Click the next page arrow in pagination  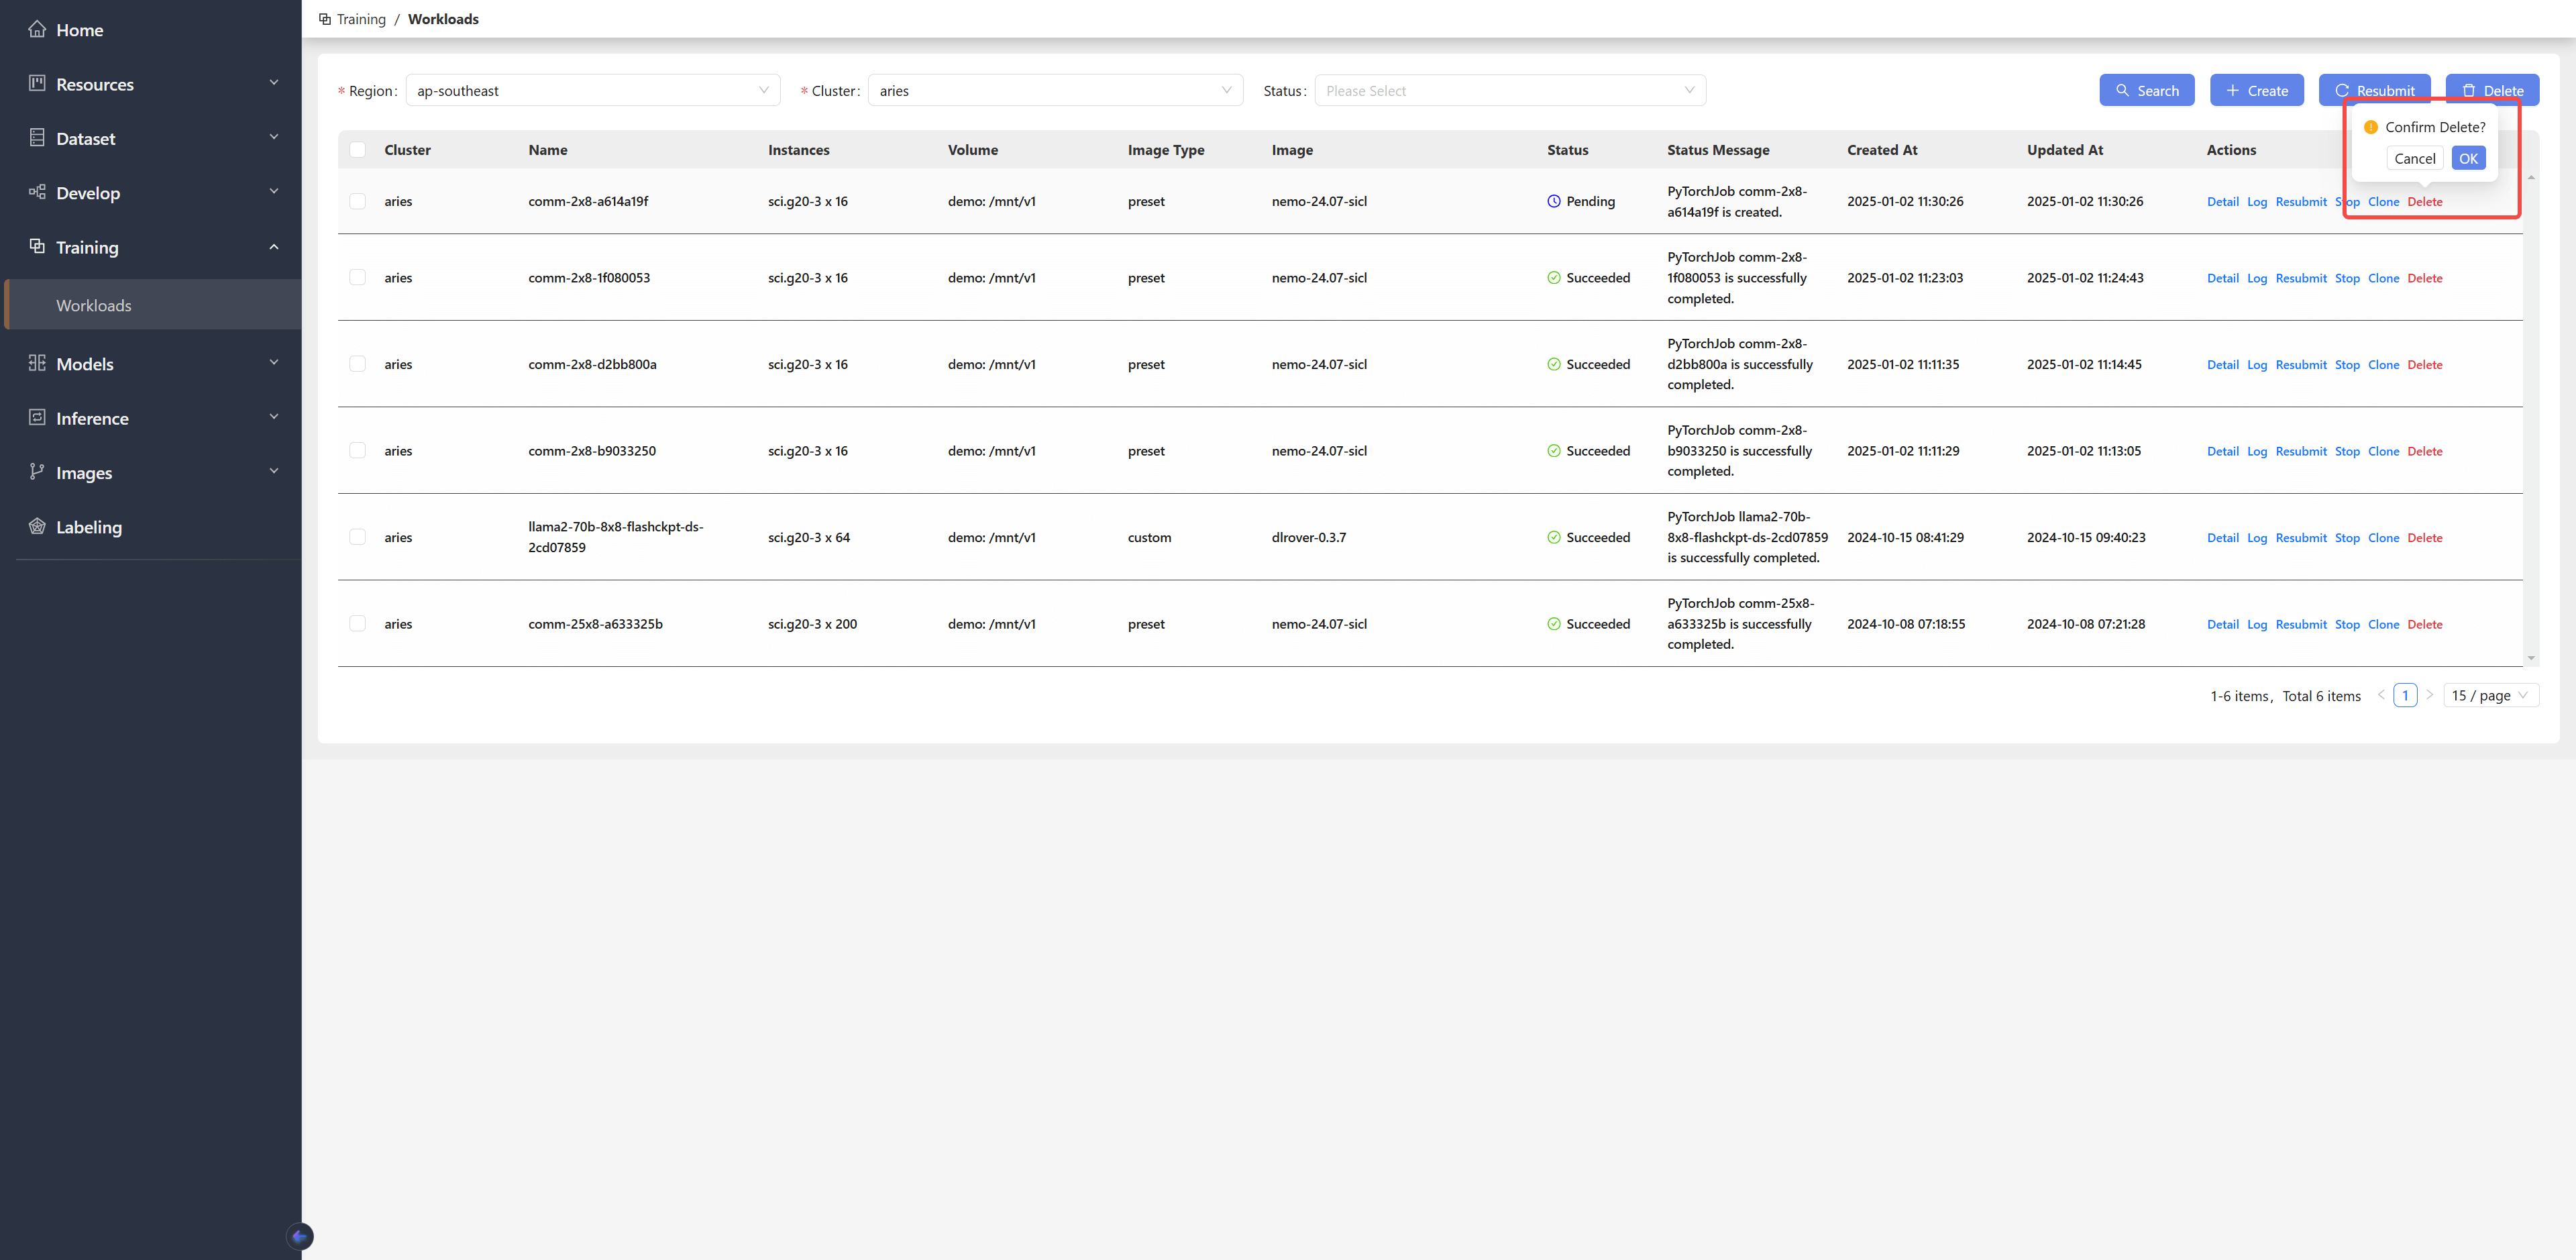tap(2429, 694)
